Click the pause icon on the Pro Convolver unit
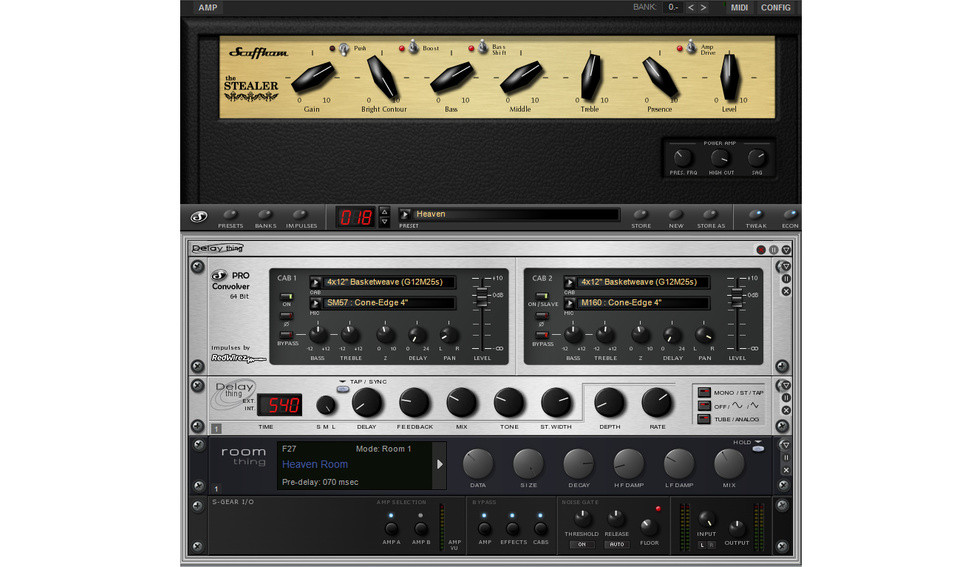The height and width of the screenshot is (567, 980). (786, 279)
